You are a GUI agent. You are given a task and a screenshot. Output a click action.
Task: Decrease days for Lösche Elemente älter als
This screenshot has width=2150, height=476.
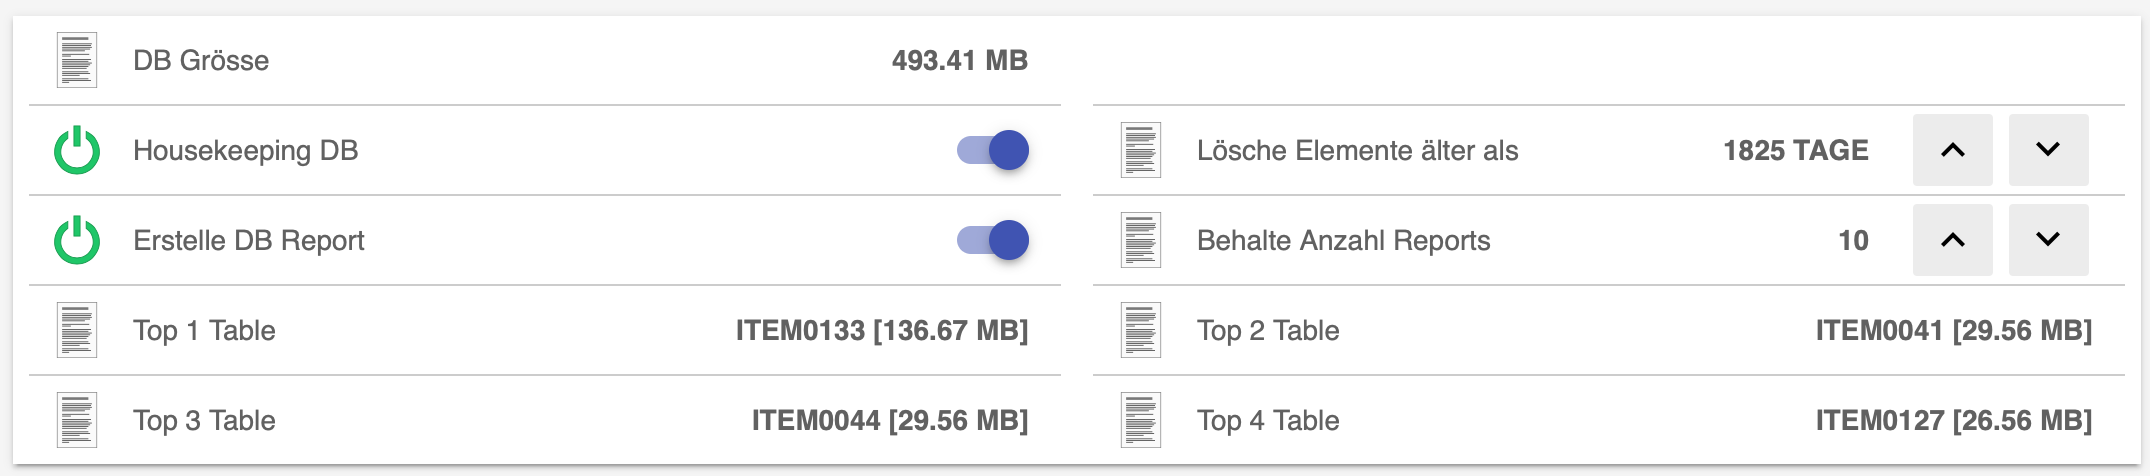pyautogui.click(x=2048, y=150)
